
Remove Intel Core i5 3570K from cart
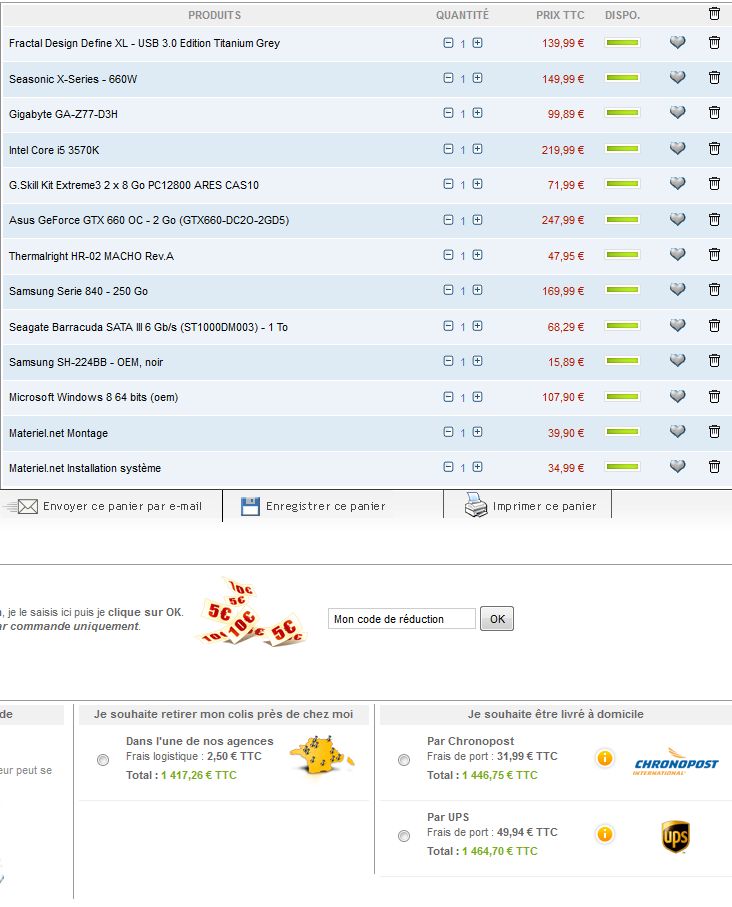715,149
